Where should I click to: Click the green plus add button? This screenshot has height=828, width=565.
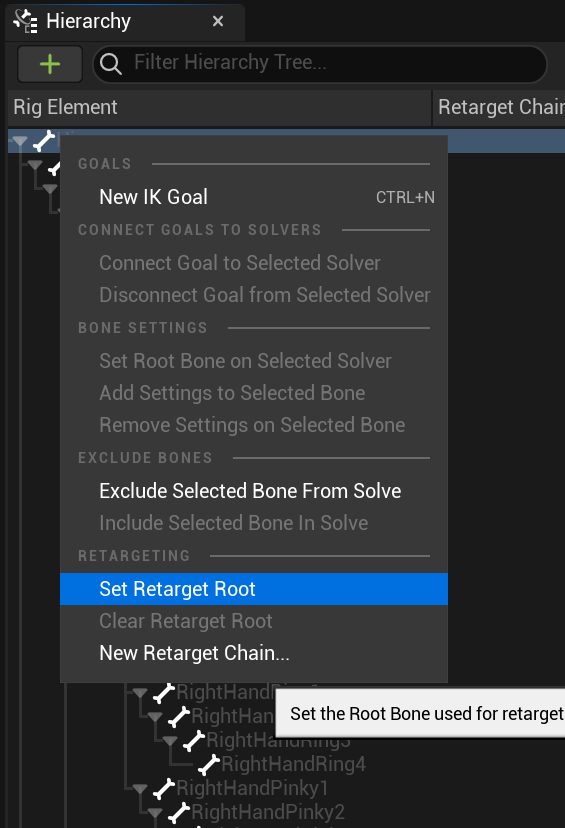50,64
